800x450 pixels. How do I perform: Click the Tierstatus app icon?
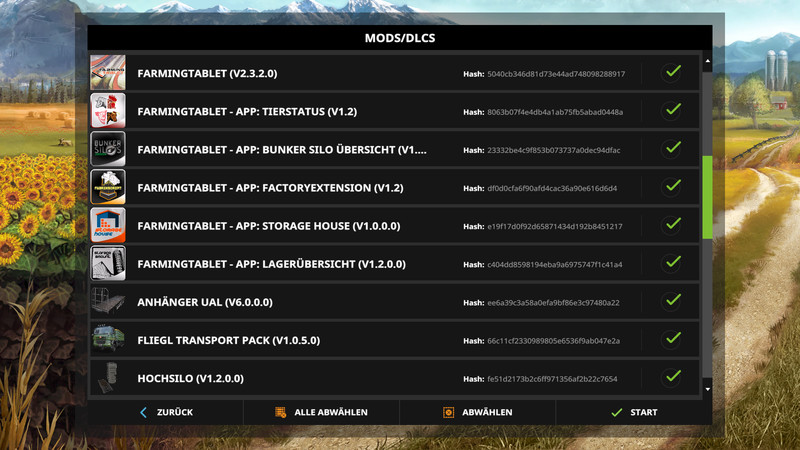point(108,111)
